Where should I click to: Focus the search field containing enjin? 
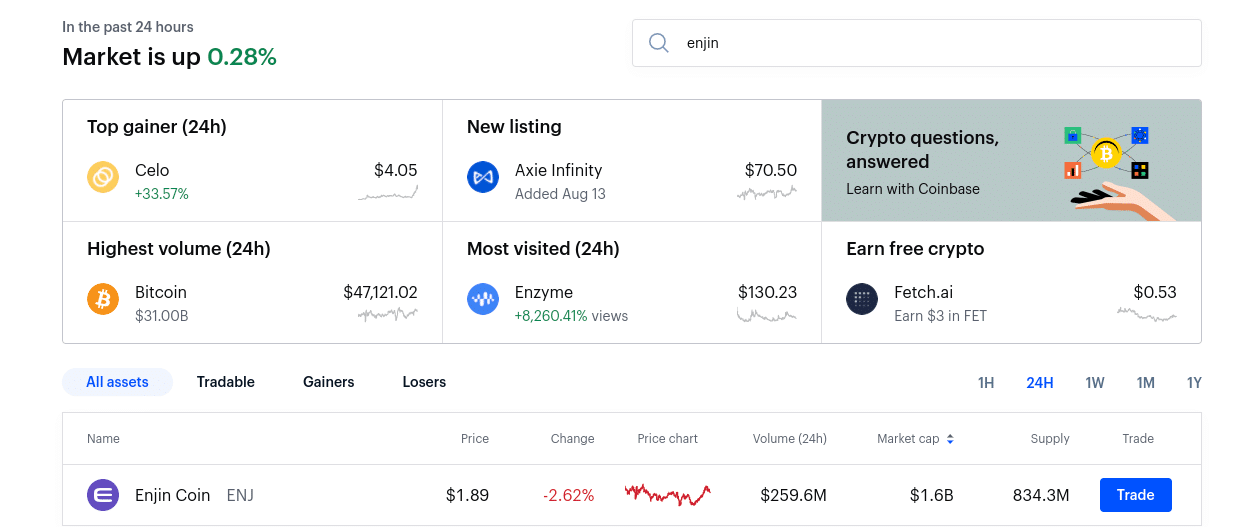pyautogui.click(x=917, y=43)
